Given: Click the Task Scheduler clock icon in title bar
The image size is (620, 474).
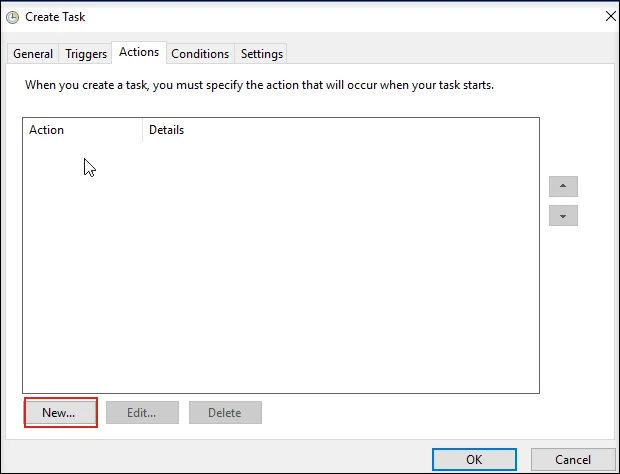Looking at the screenshot, I should [12, 17].
